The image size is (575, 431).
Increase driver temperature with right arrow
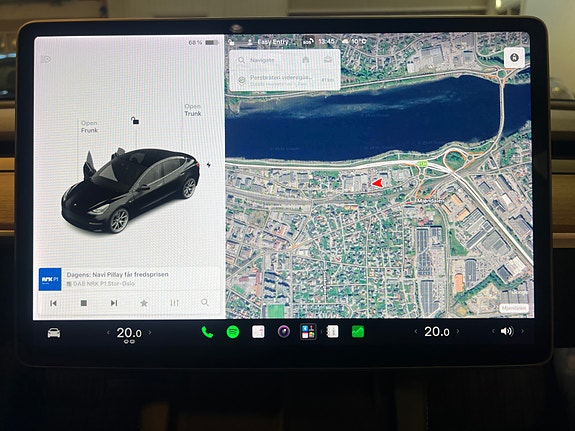[x=150, y=333]
